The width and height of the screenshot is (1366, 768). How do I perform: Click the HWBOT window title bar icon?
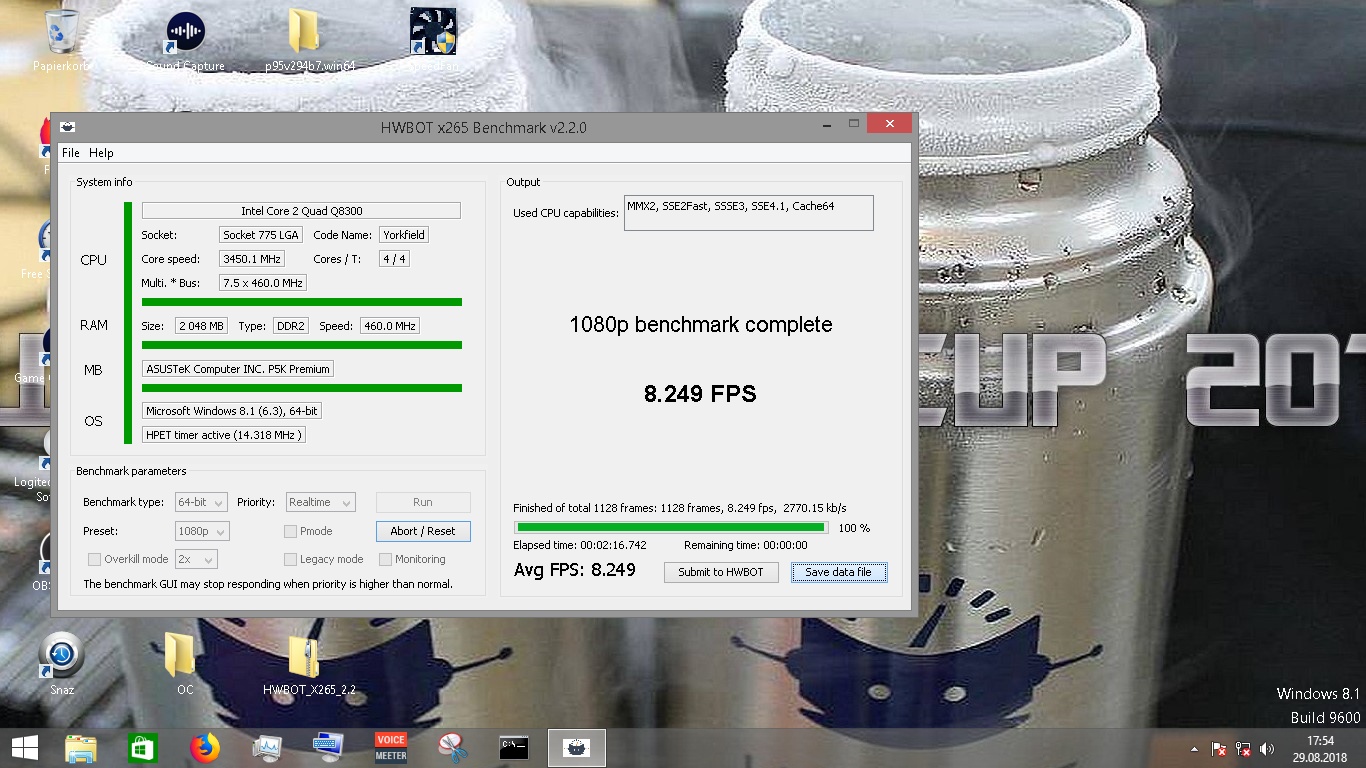click(x=68, y=127)
